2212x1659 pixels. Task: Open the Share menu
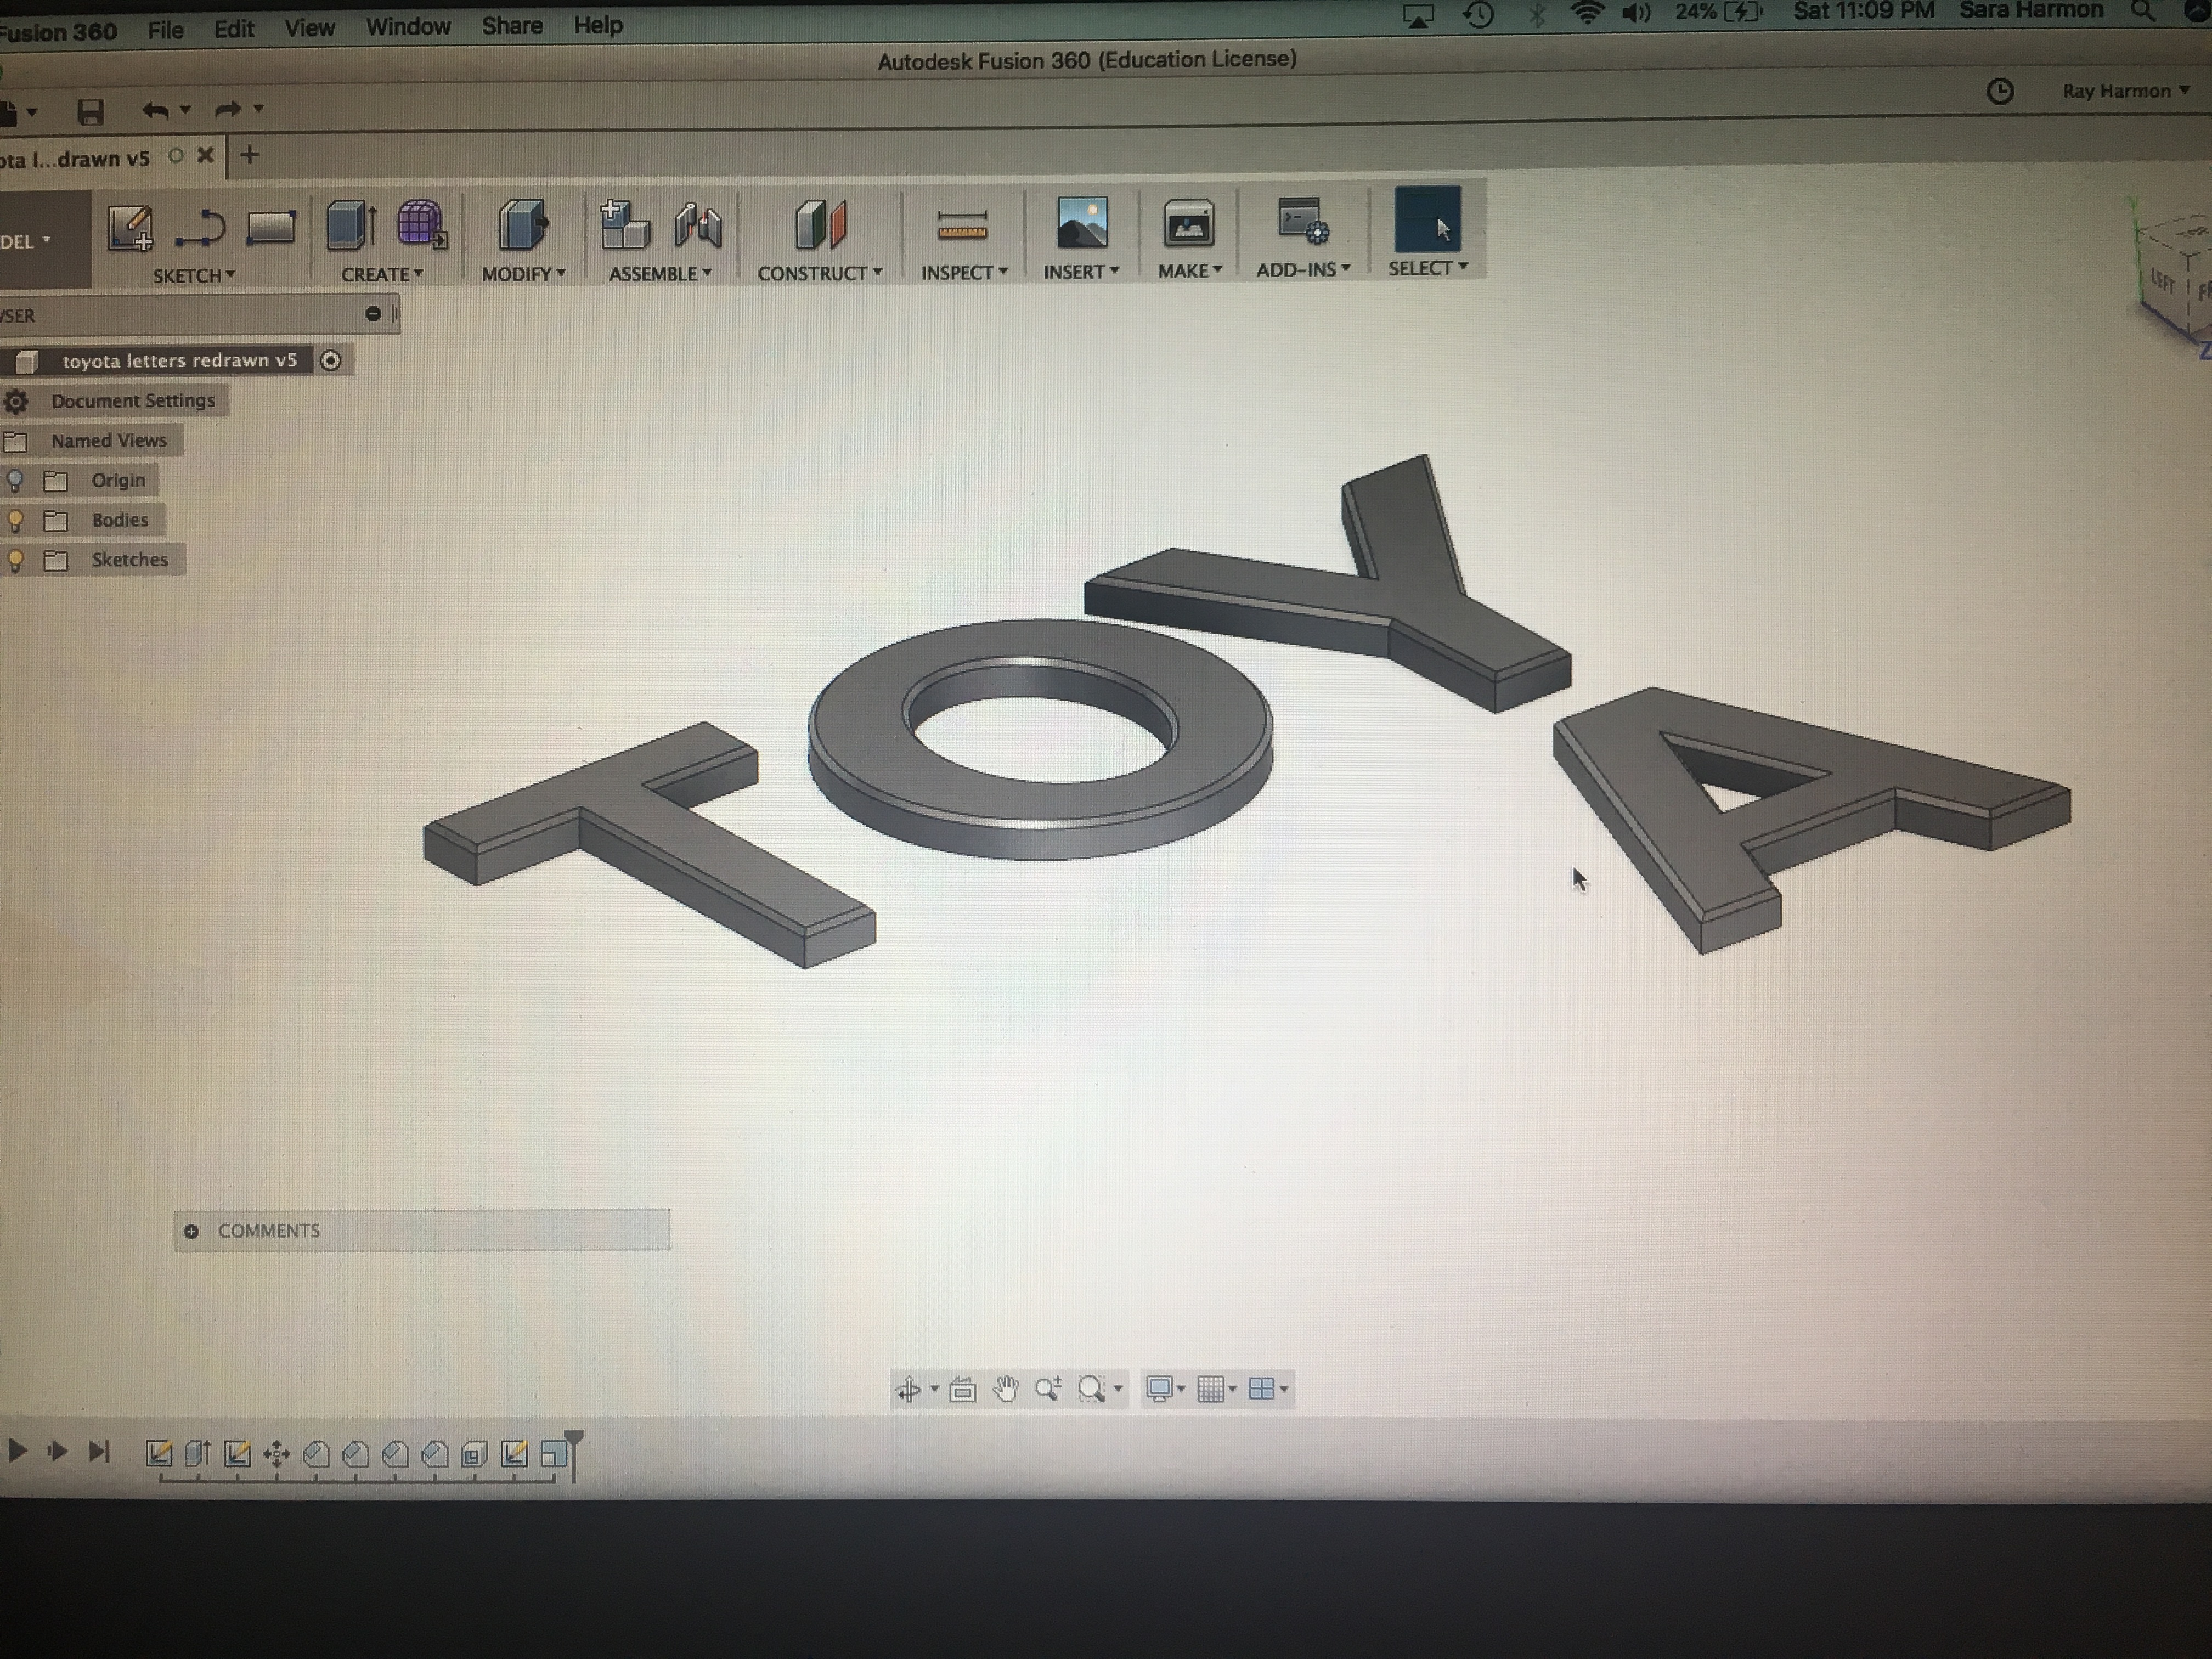(x=512, y=26)
